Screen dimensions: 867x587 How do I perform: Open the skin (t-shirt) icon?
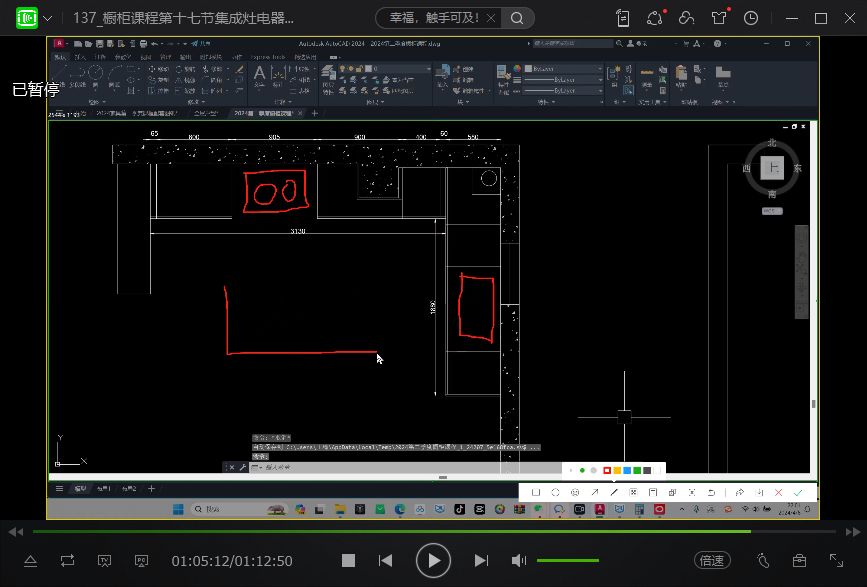719,18
